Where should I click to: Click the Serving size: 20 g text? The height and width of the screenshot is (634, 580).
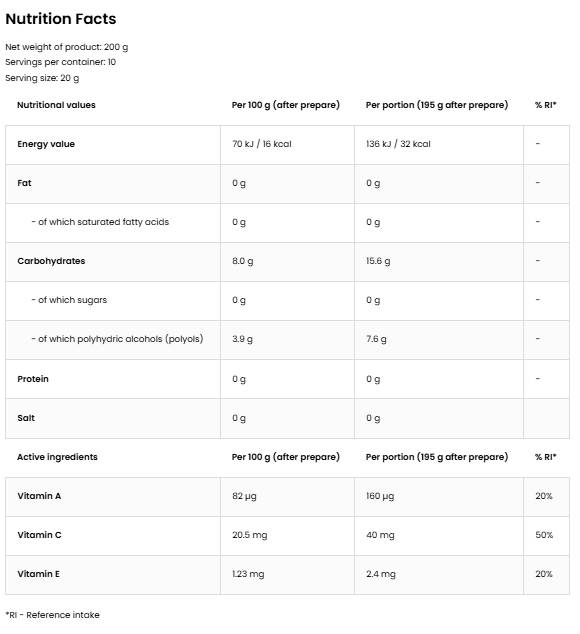[x=42, y=78]
